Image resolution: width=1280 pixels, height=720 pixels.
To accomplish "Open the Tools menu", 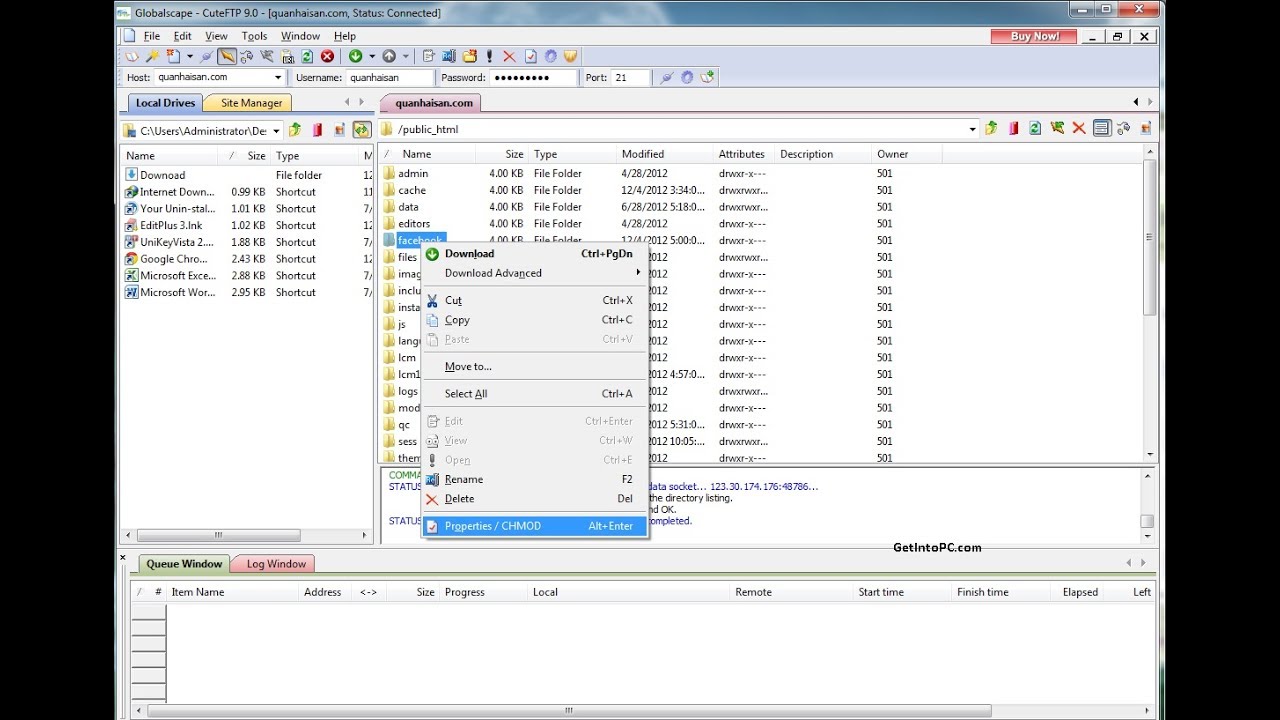I will (254, 36).
